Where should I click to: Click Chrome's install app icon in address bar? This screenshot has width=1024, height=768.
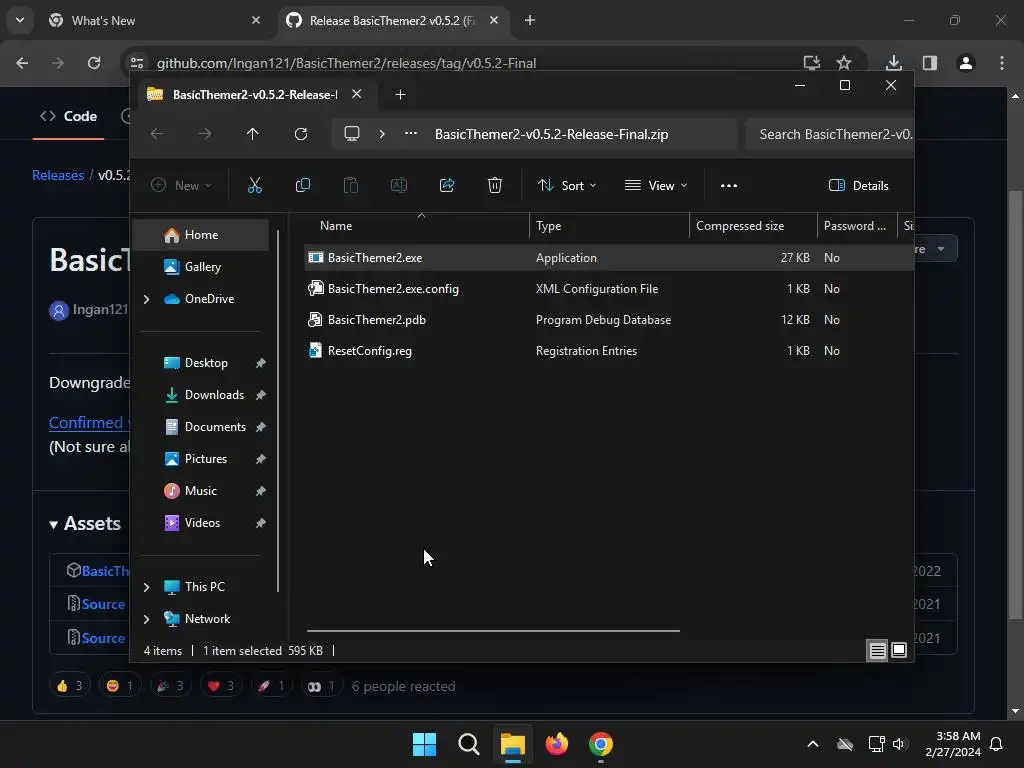pyautogui.click(x=811, y=63)
